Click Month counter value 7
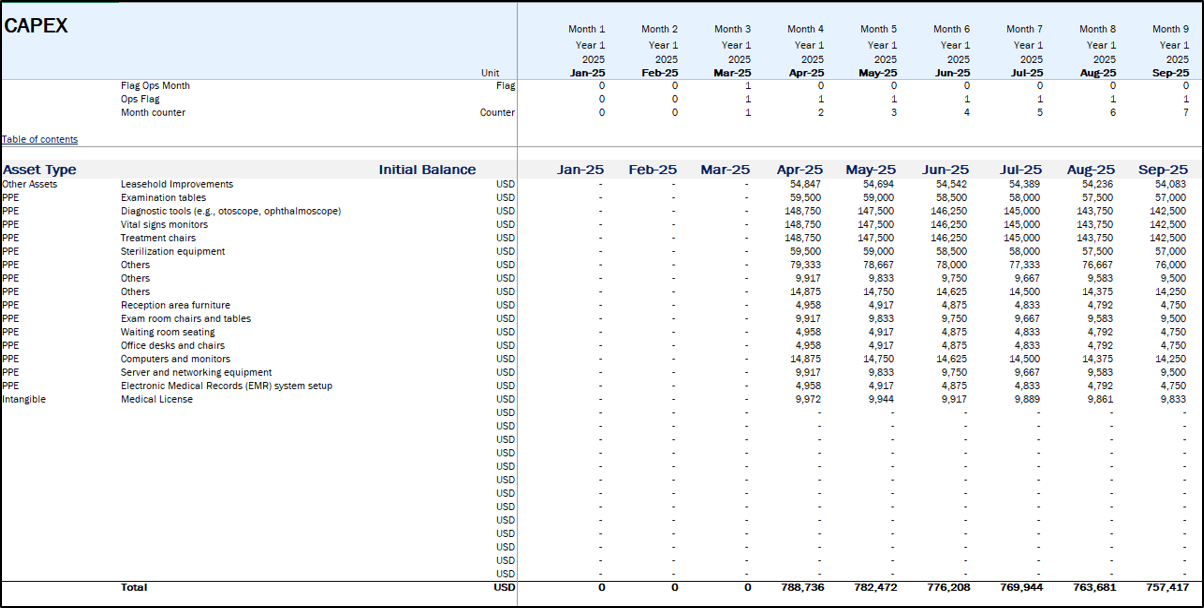The width and height of the screenshot is (1204, 608). tap(1186, 113)
